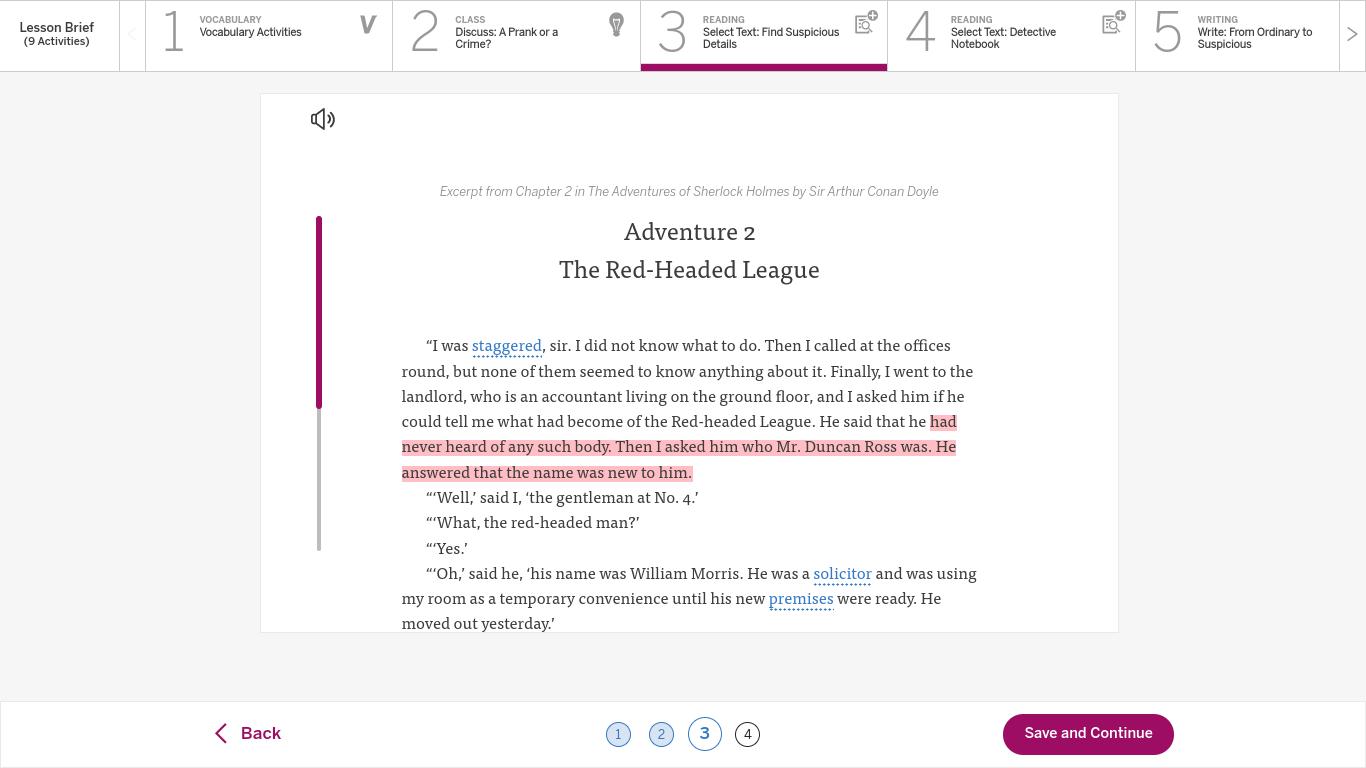1366x768 pixels.
Task: Go to page 2 of the activity
Action: [661, 735]
